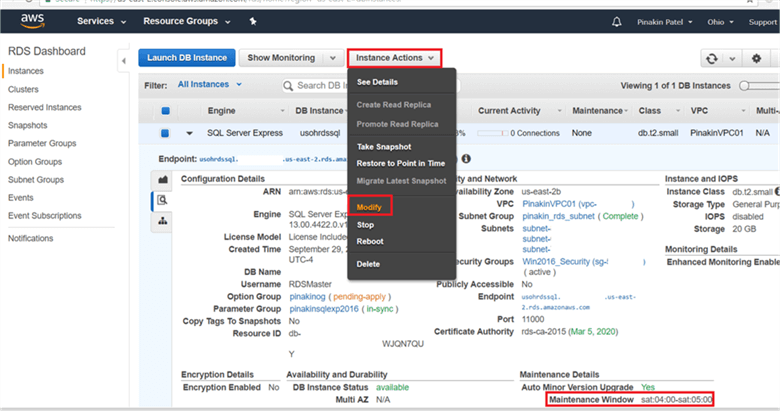780x411 pixels.
Task: Choose See Details from the menu
Action: (x=377, y=82)
